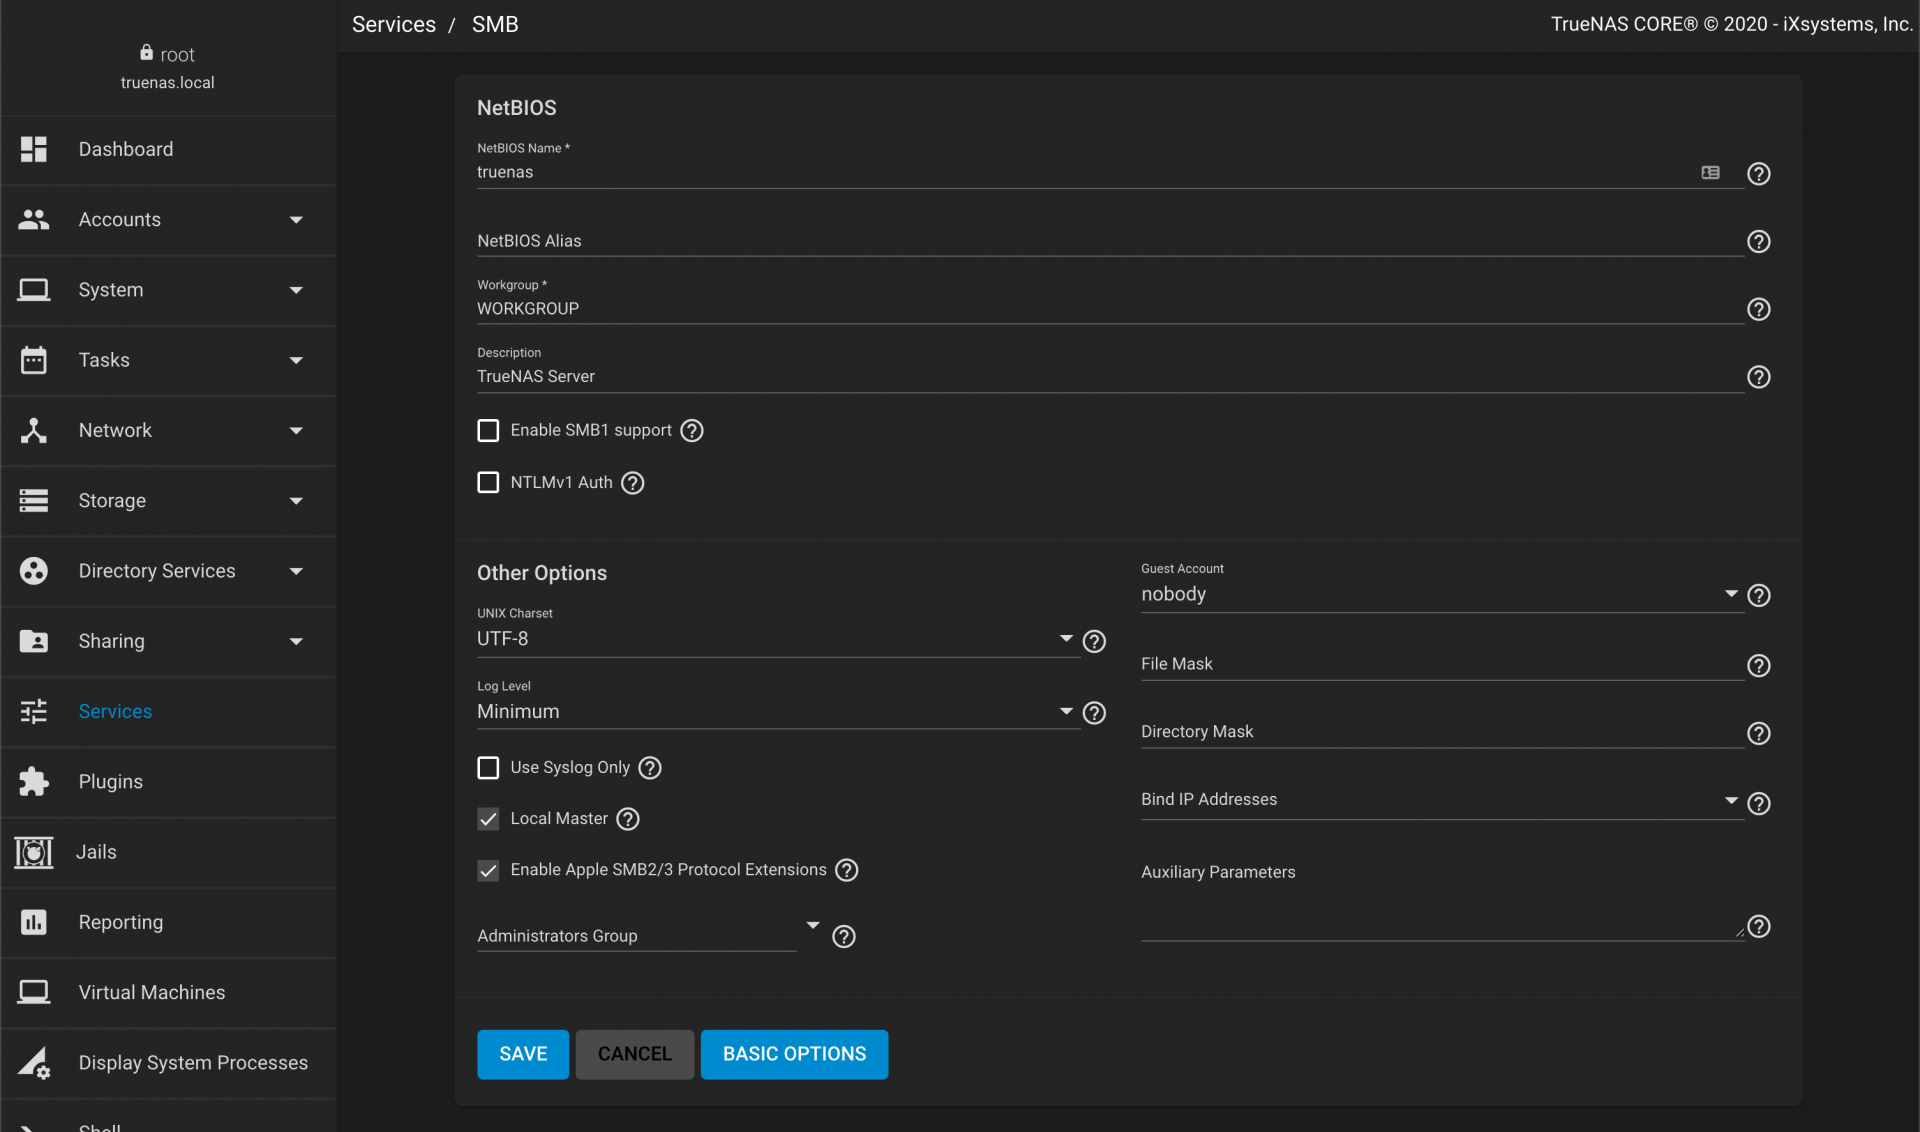
Task: Expand the Directory Services menu arrow
Action: 296,571
